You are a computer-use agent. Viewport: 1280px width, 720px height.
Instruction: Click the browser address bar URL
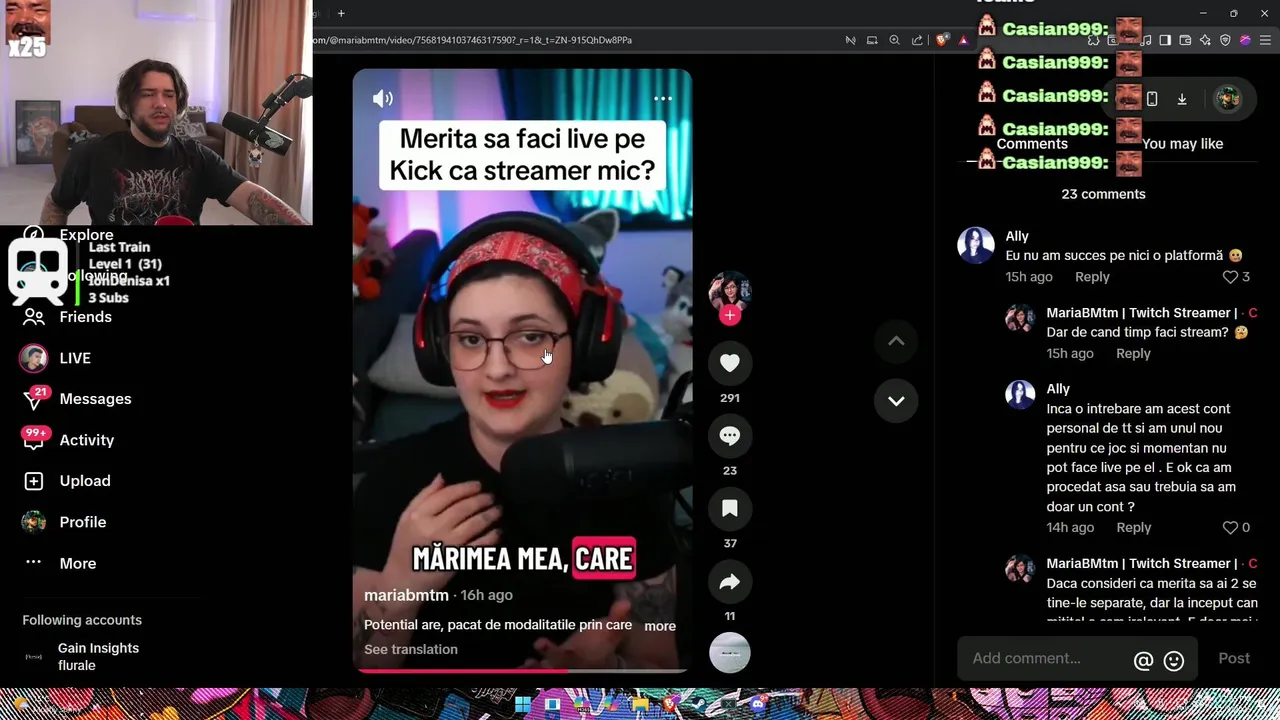pos(473,40)
